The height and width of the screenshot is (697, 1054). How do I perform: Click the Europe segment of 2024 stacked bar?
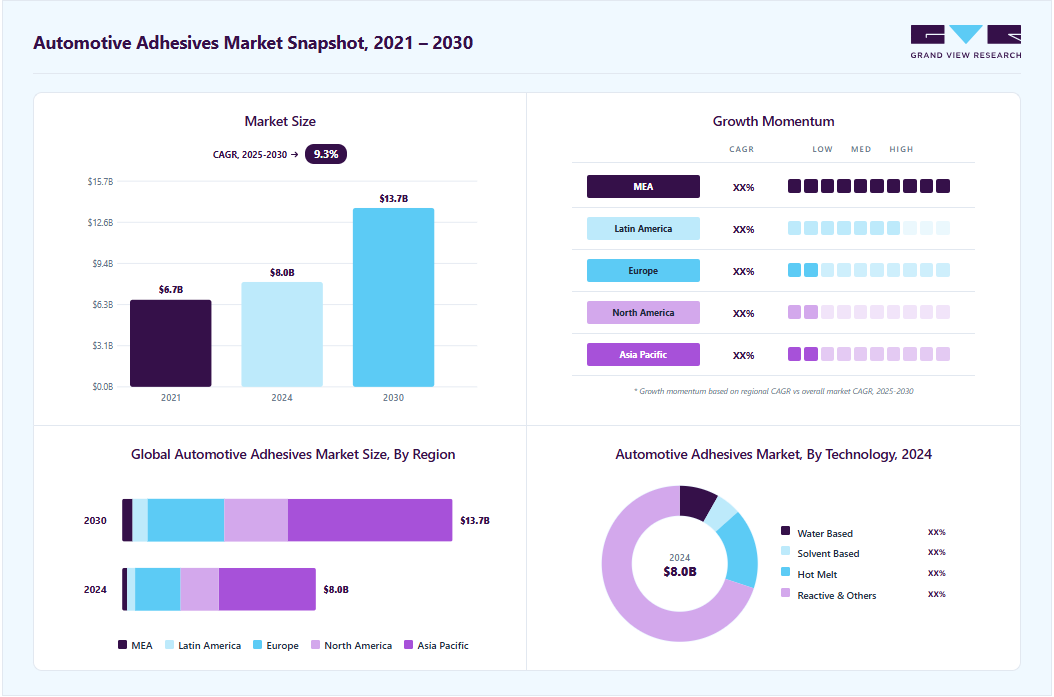point(157,589)
